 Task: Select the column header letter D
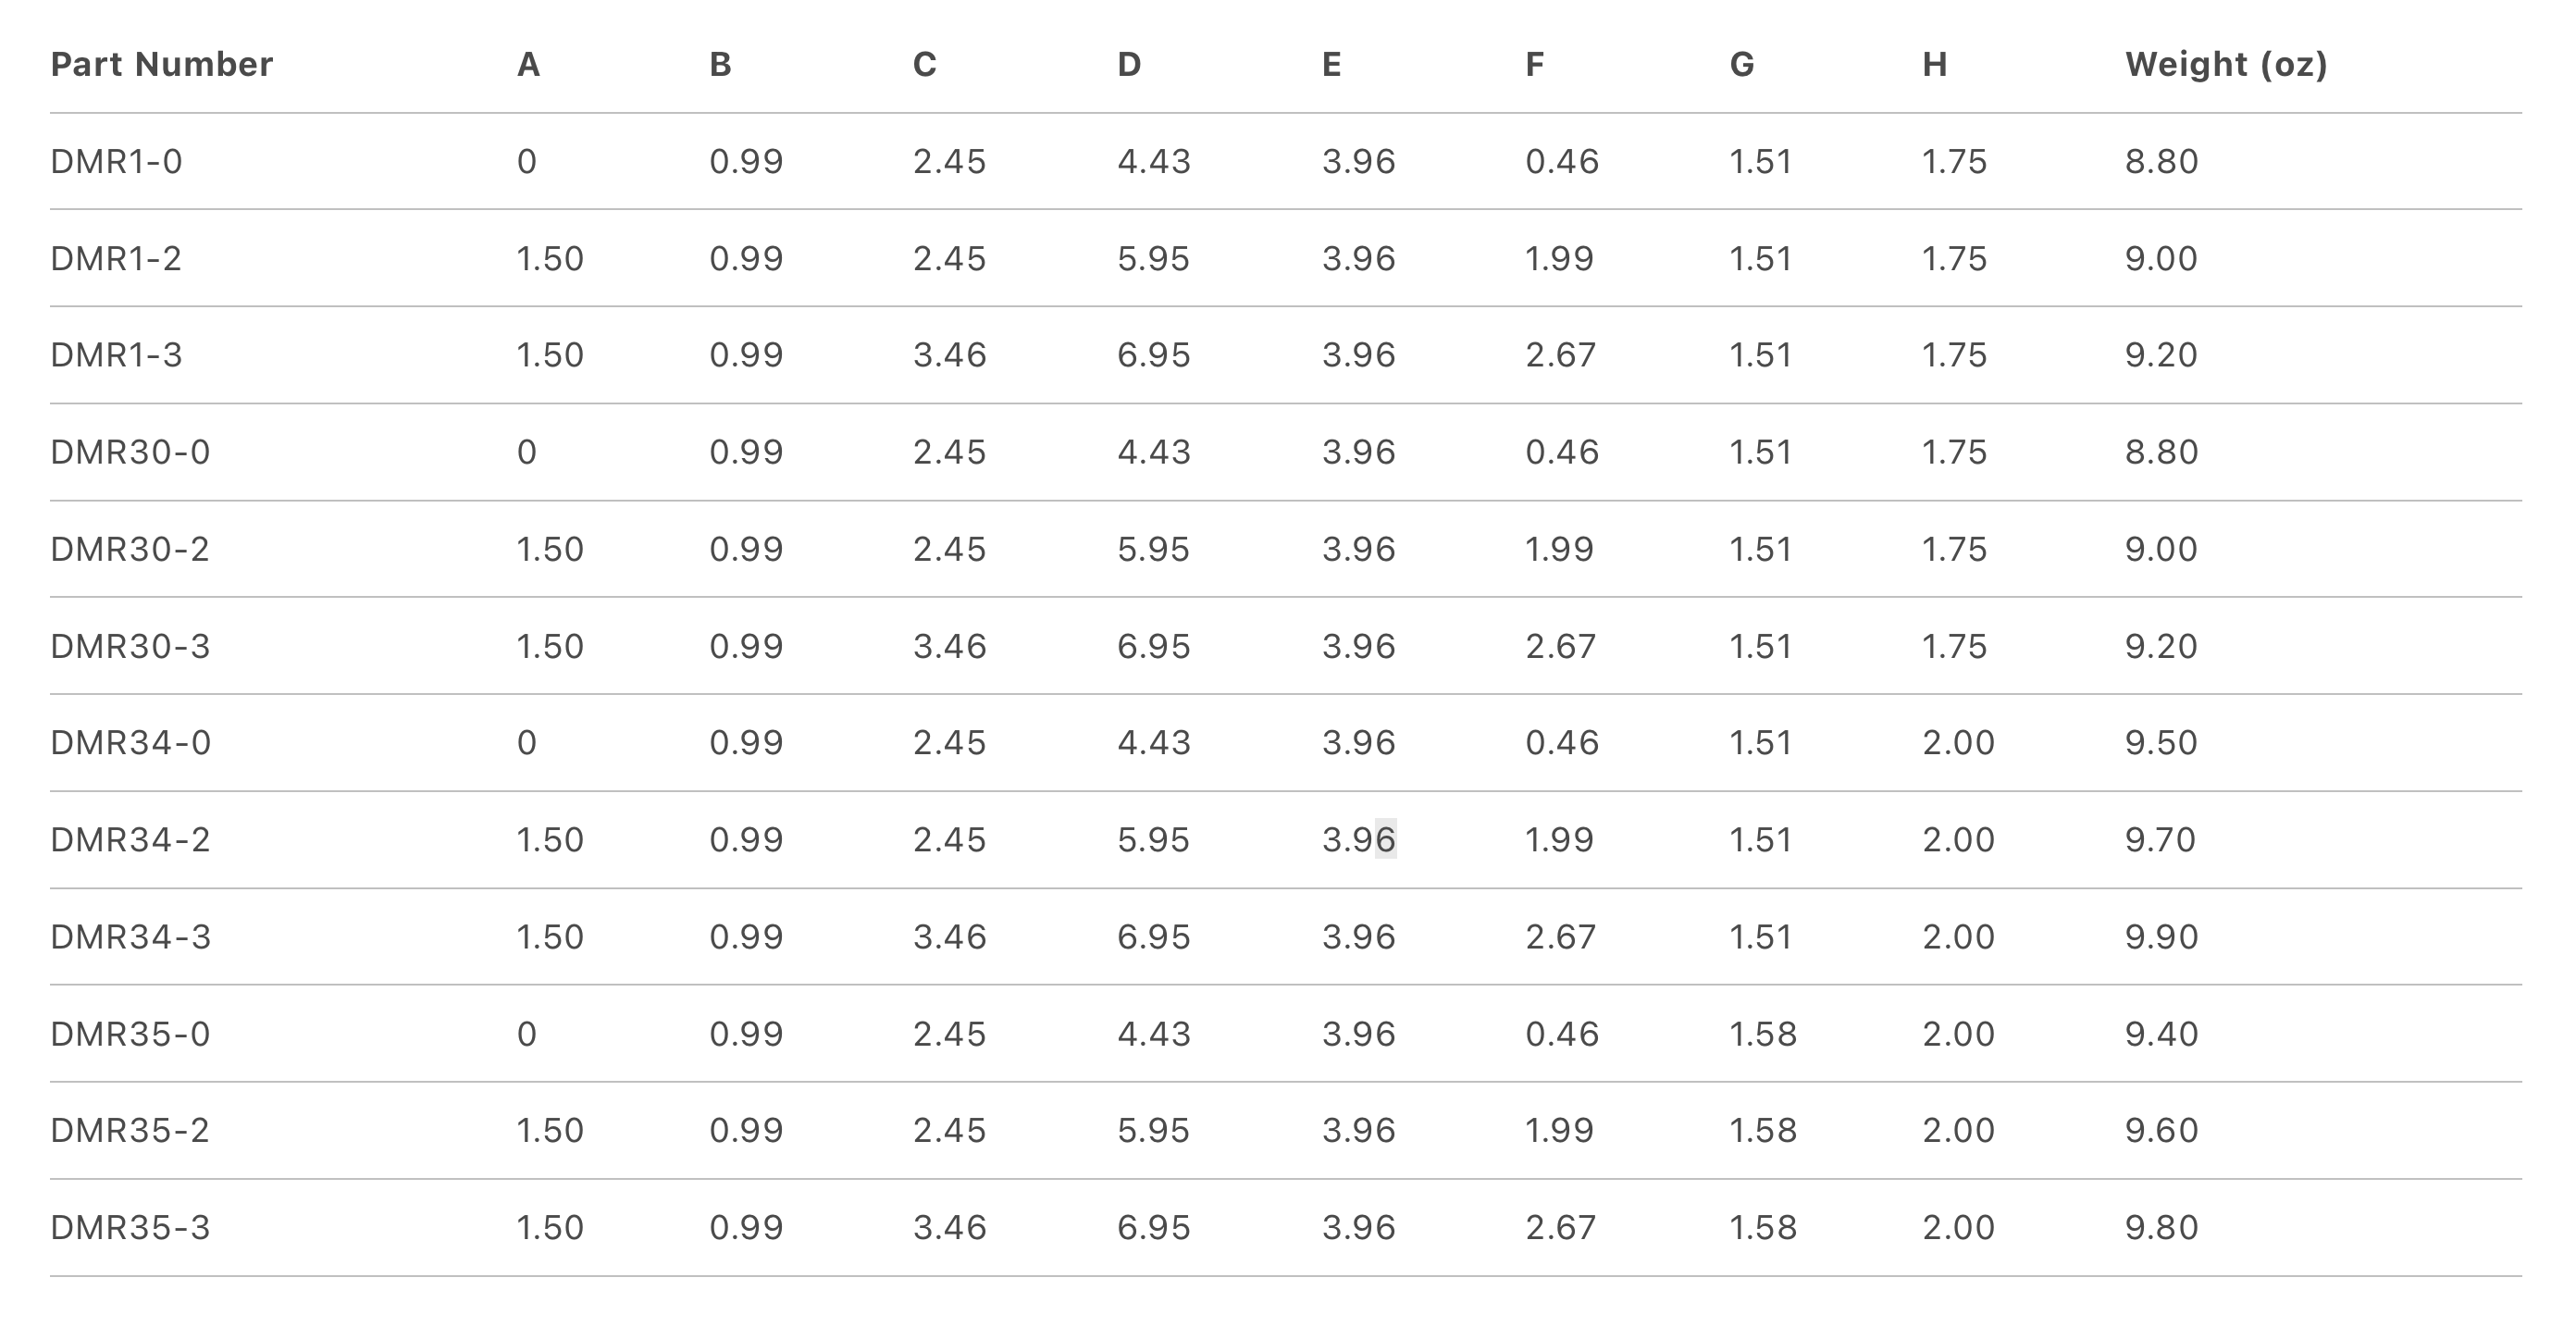[1128, 65]
